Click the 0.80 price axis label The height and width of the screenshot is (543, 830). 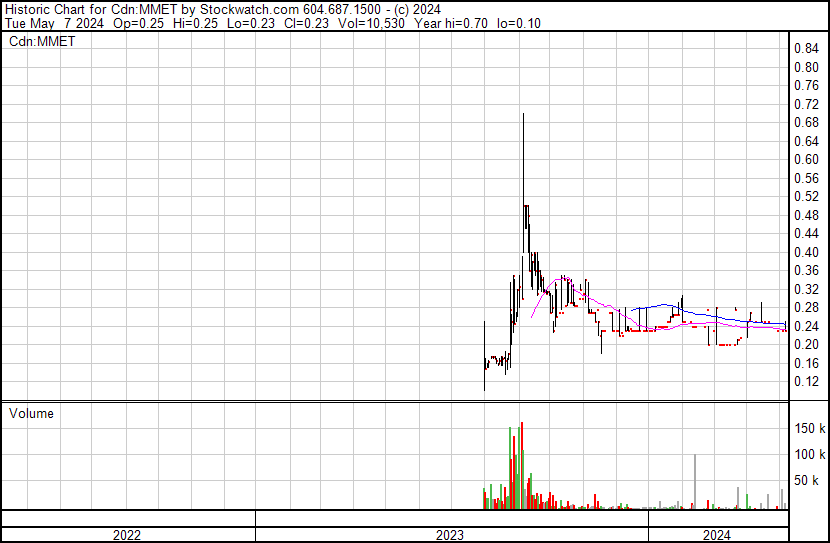807,67
